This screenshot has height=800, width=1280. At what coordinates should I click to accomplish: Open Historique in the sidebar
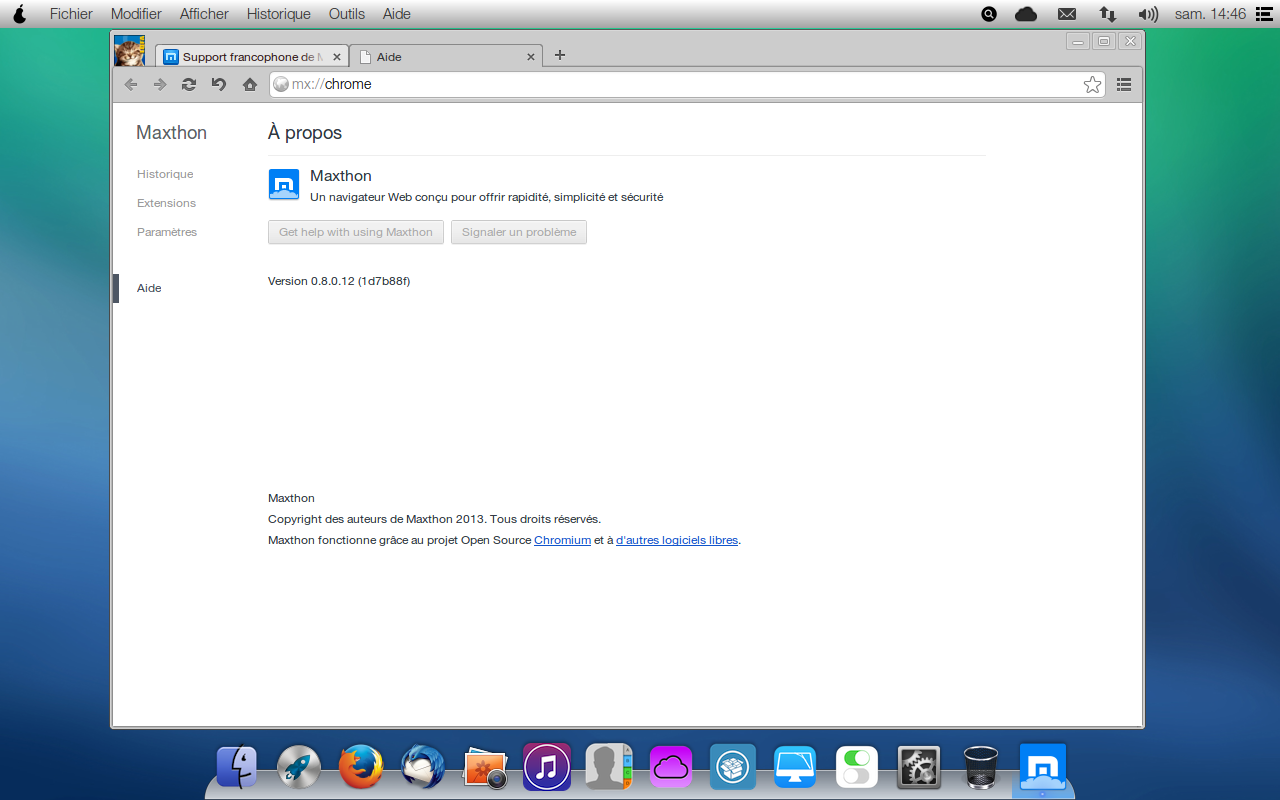165,174
